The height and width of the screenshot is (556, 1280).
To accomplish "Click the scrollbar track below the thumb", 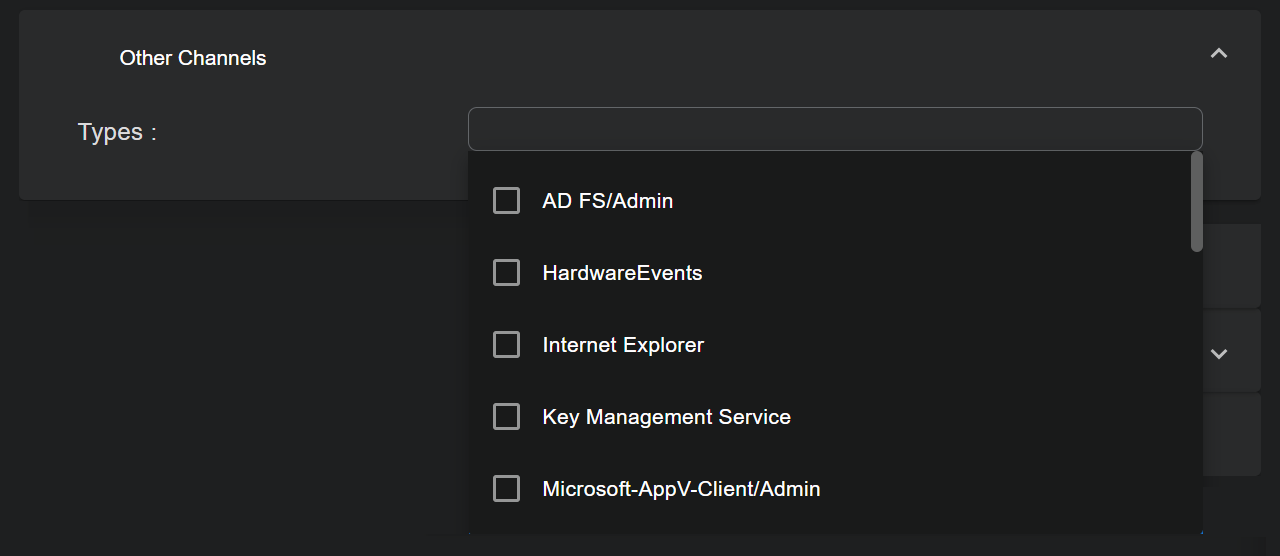I will (x=1196, y=400).
